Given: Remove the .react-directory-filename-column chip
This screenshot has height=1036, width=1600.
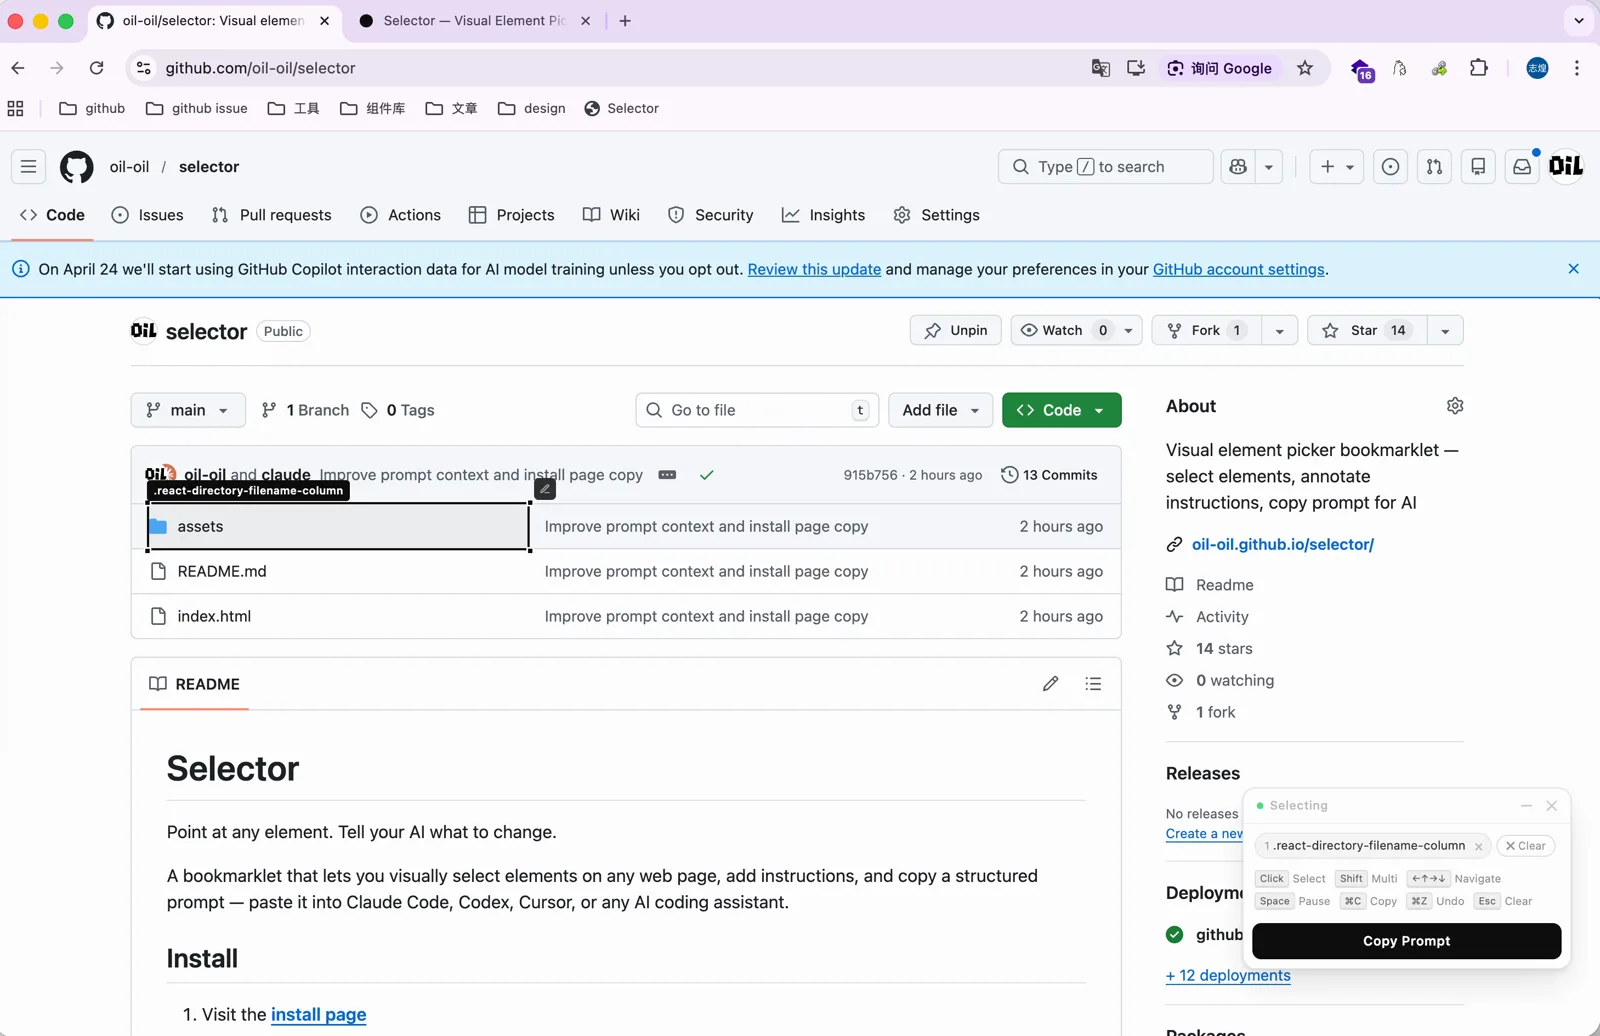Looking at the screenshot, I should tap(1479, 846).
